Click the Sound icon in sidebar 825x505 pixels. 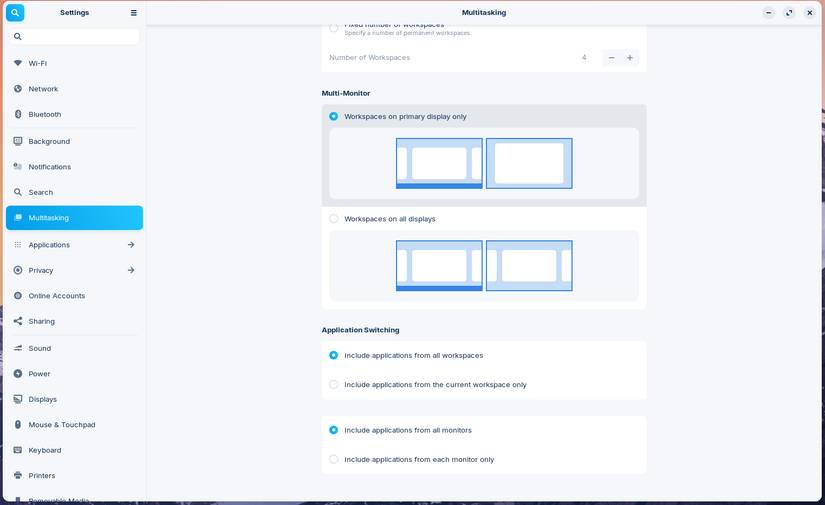click(x=18, y=348)
